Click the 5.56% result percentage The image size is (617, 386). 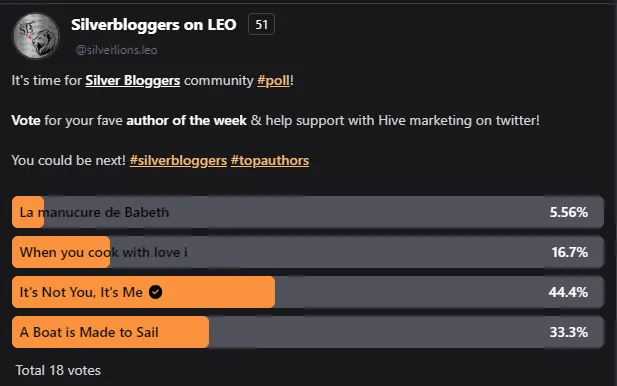(569, 212)
